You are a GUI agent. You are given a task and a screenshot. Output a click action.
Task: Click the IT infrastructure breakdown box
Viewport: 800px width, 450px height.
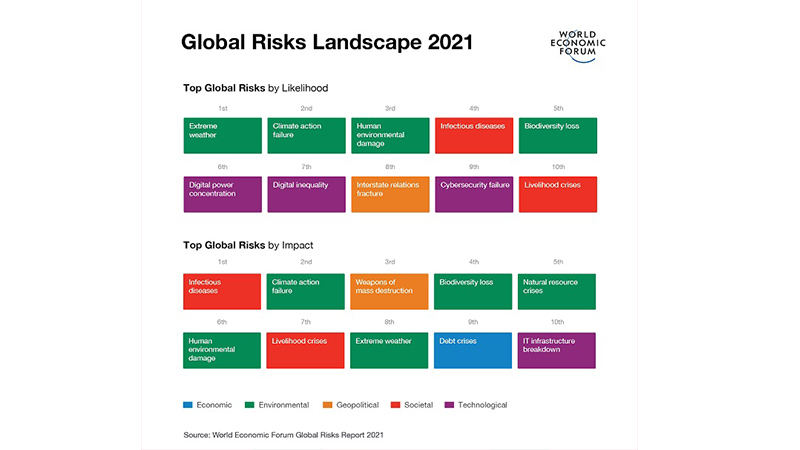click(557, 351)
